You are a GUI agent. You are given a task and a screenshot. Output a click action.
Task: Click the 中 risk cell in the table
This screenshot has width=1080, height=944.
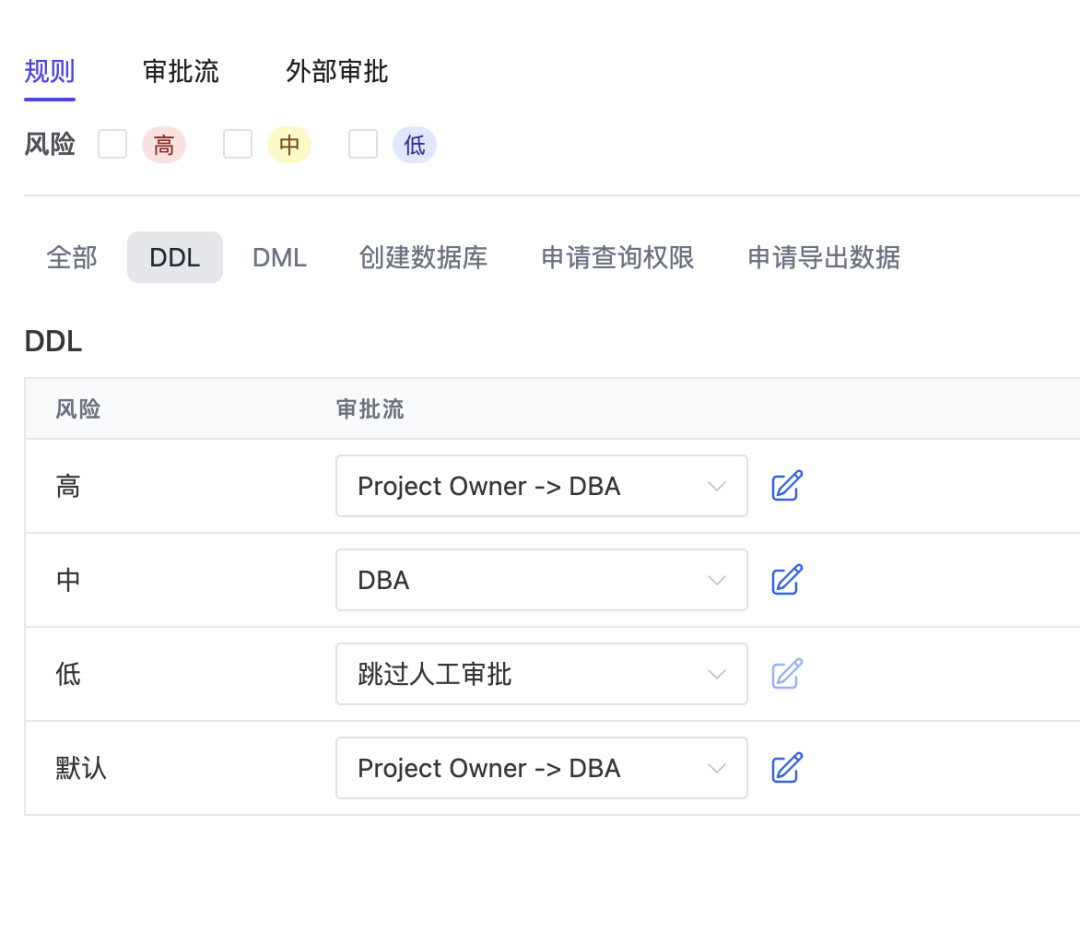pos(68,580)
